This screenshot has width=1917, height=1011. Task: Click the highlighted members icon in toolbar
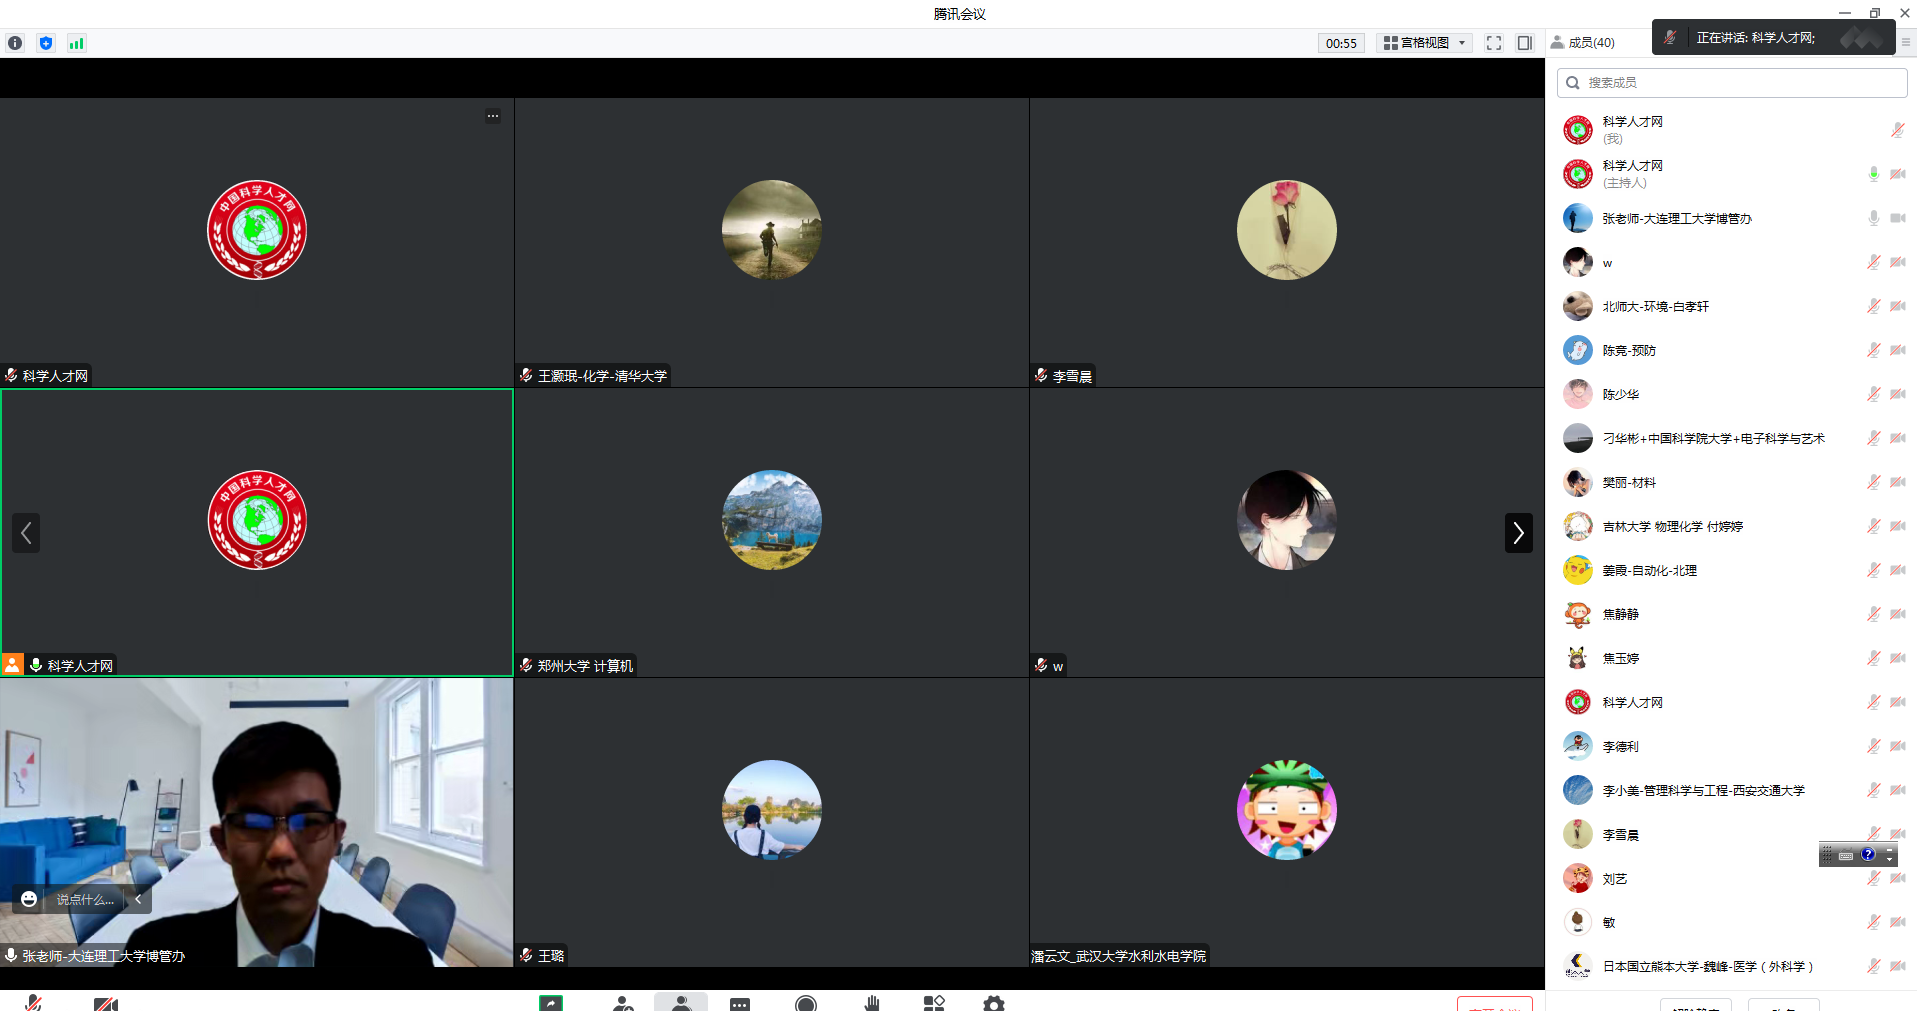point(681,1002)
